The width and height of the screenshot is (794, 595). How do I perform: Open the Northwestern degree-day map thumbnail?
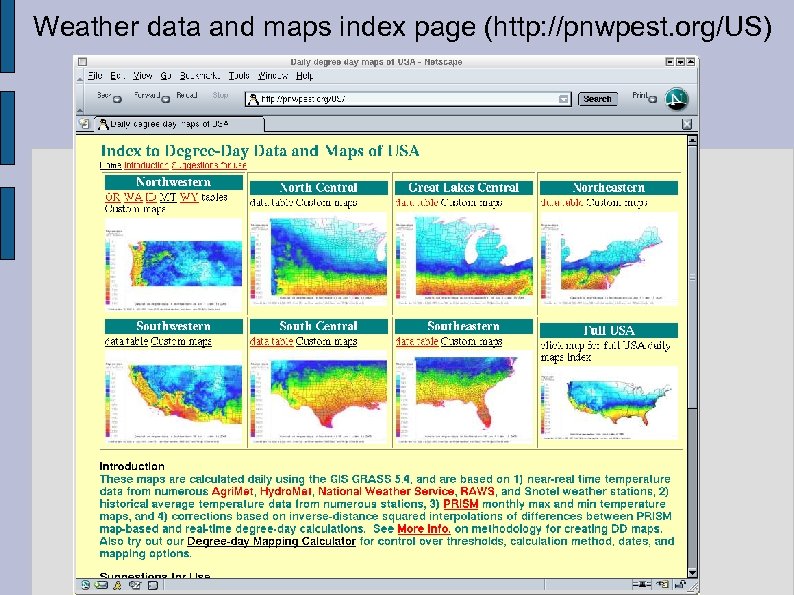[x=173, y=265]
